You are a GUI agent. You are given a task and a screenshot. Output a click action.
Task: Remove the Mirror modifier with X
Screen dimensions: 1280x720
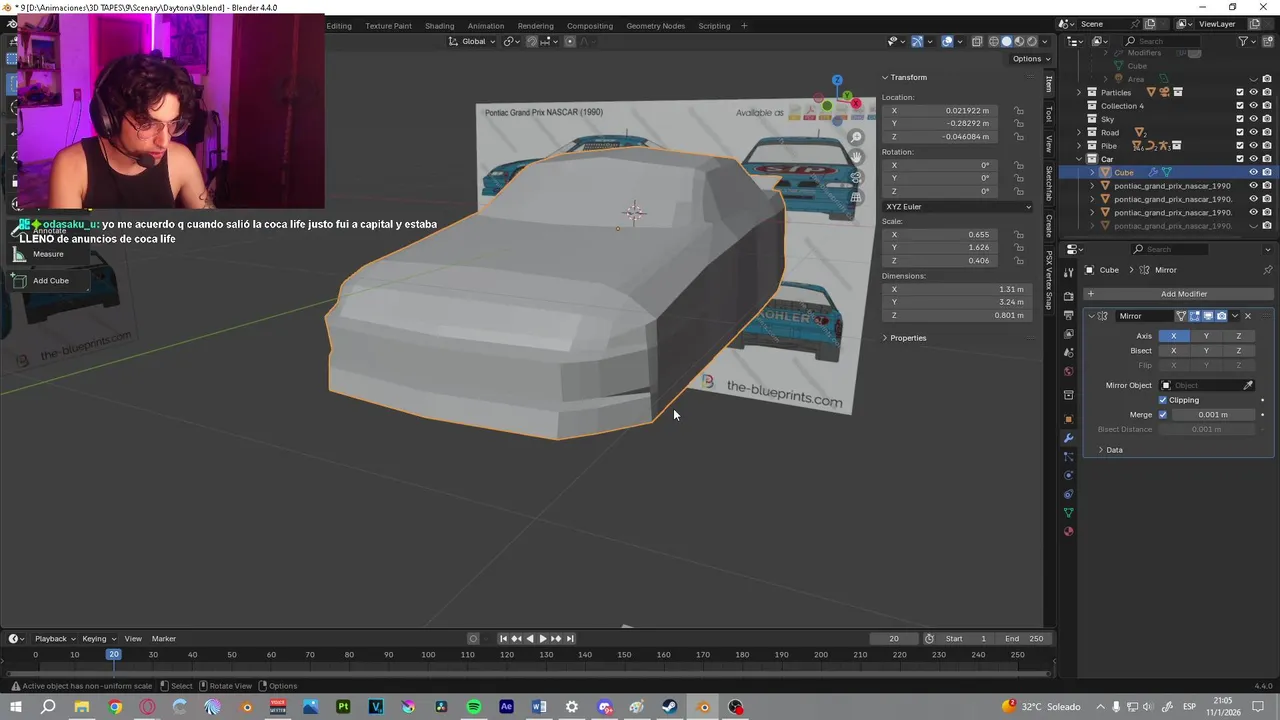[1248, 316]
